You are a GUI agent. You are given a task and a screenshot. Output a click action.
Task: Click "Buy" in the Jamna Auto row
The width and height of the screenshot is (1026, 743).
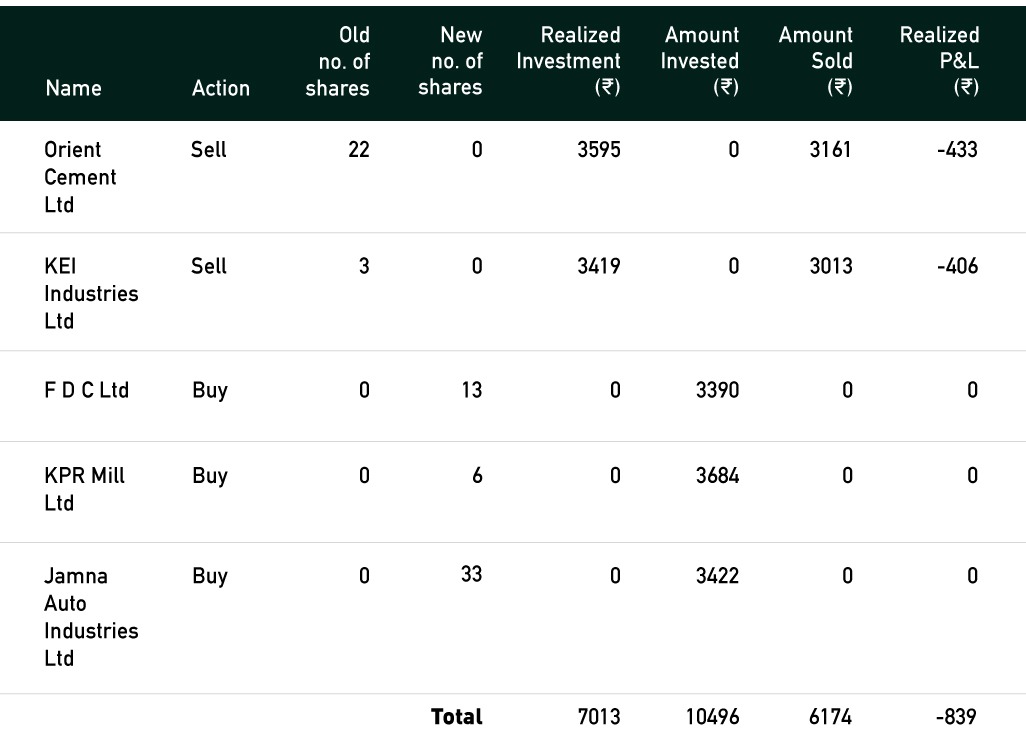(210, 576)
